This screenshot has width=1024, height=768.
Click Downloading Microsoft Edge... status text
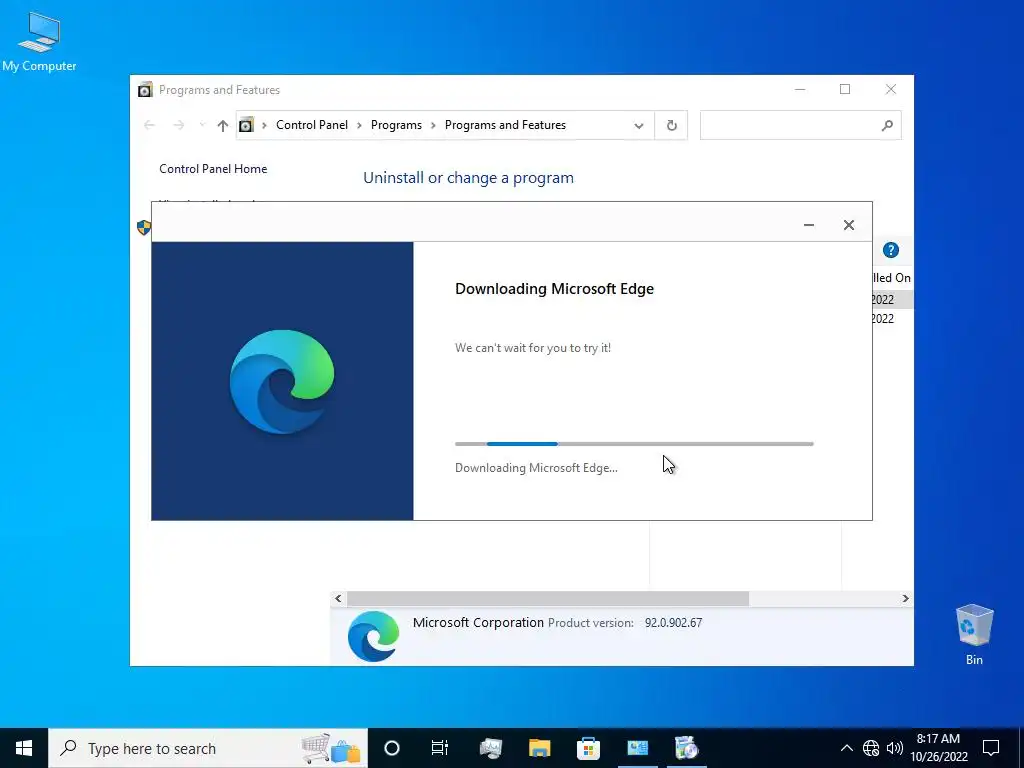click(536, 468)
